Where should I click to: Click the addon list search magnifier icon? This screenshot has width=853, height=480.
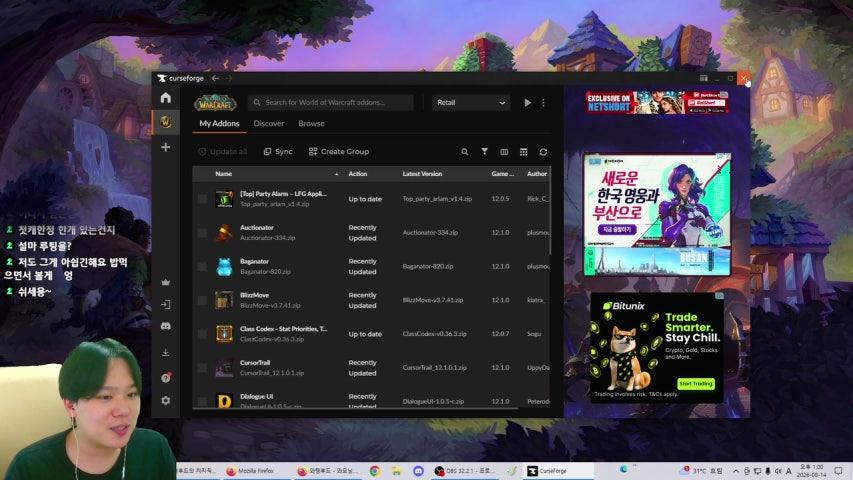click(x=465, y=152)
